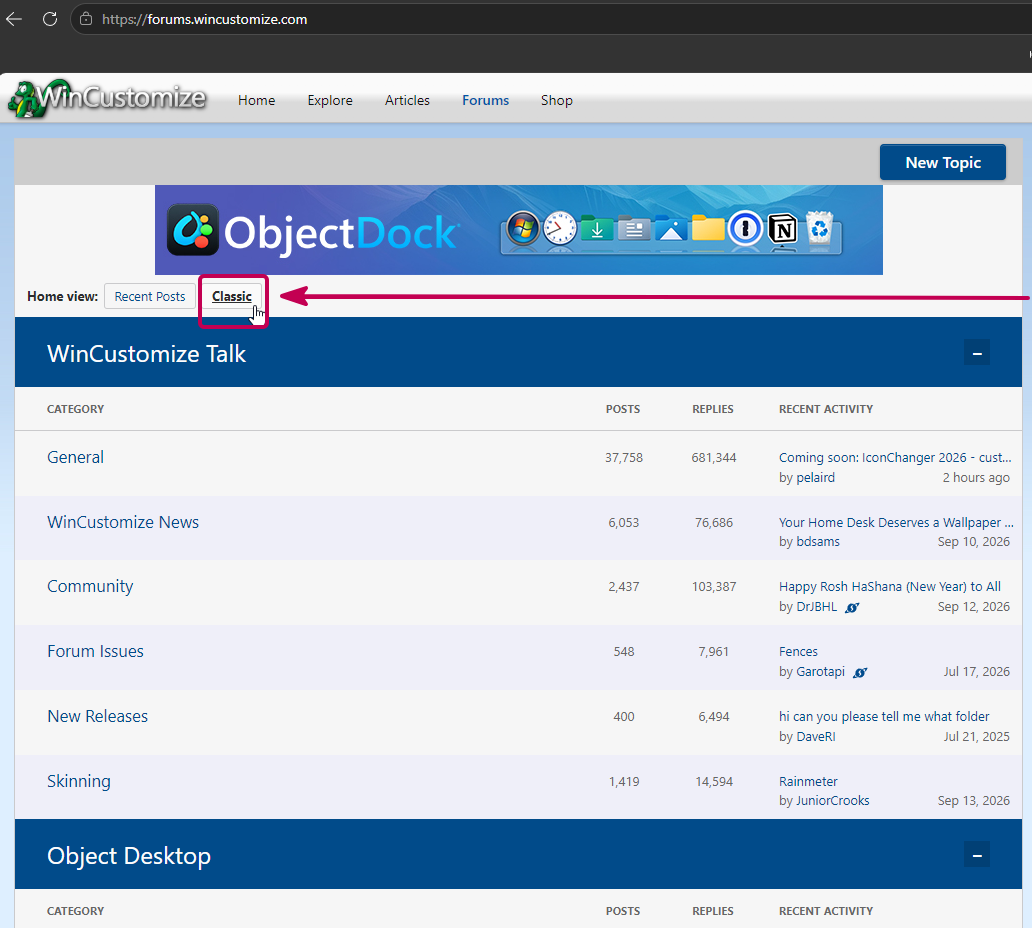Viewport: 1032px width, 928px height.
Task: Select the Classic home view
Action: 232,297
